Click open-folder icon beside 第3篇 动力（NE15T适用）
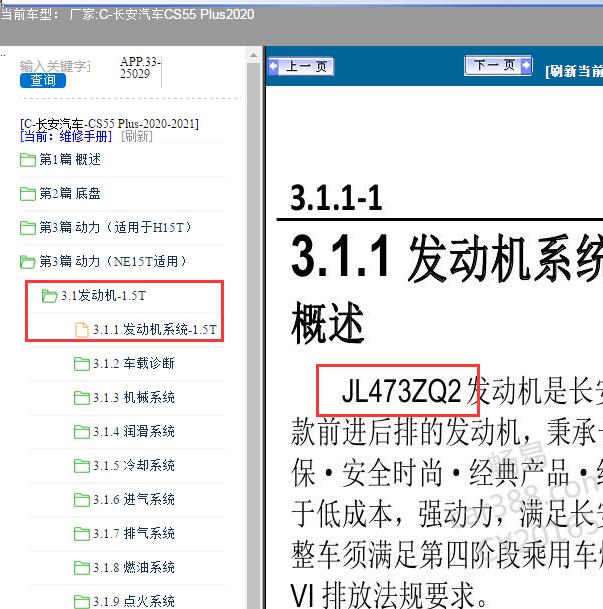Screen dimensions: 603x609 coord(28,262)
